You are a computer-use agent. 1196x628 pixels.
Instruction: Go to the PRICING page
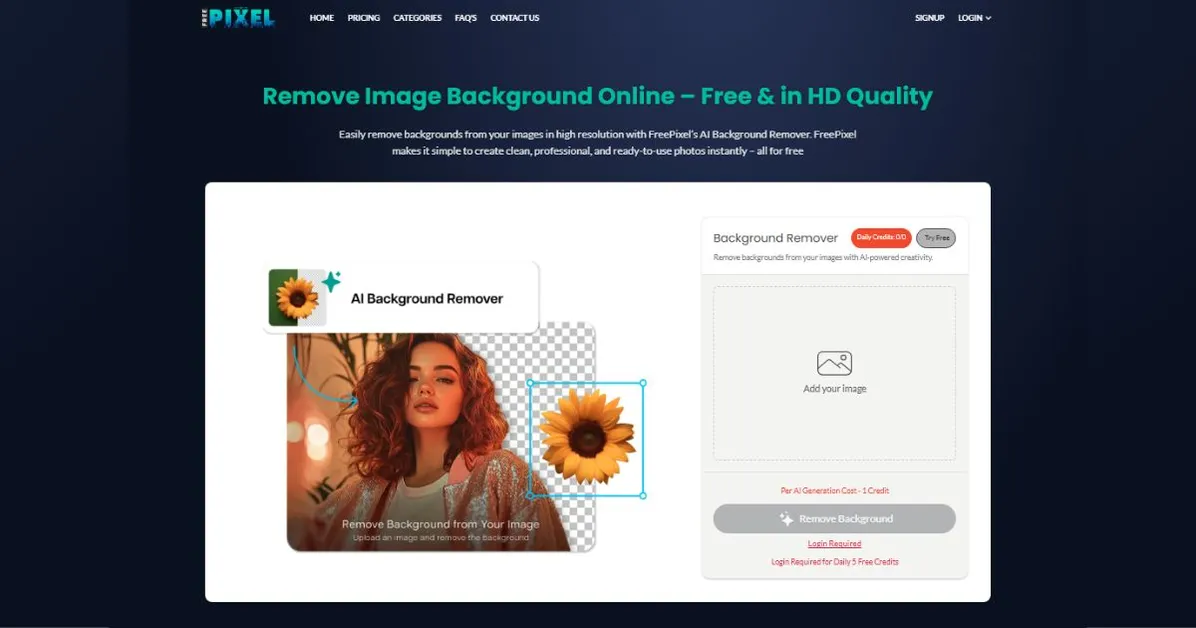[364, 18]
